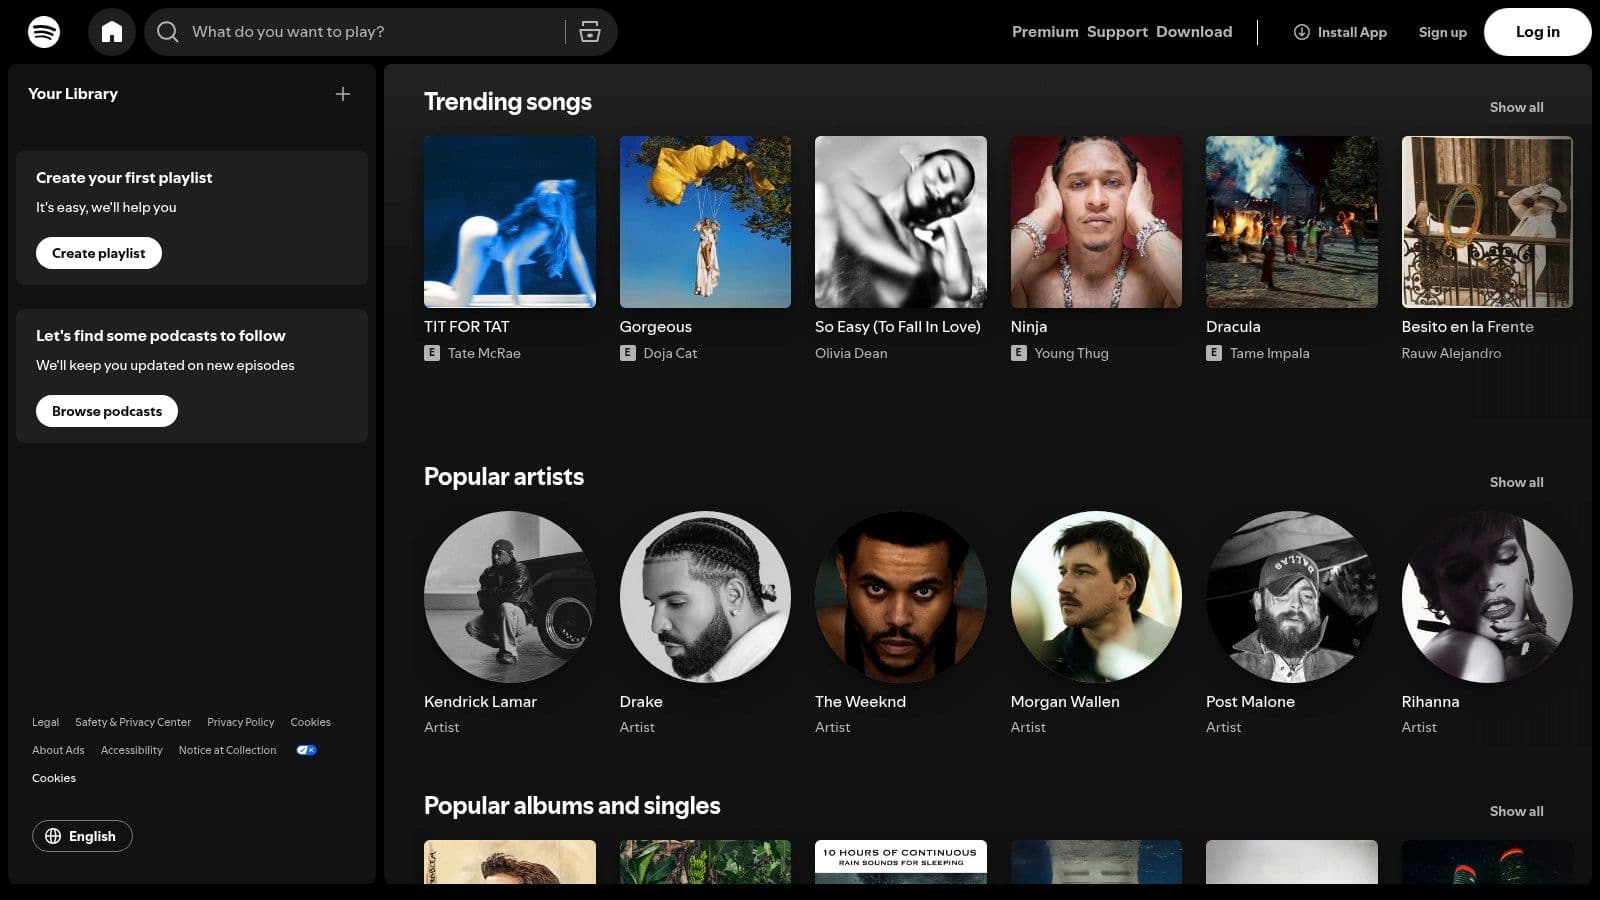The width and height of the screenshot is (1600, 900).
Task: Select The Weeknd artist photo
Action: [901, 597]
